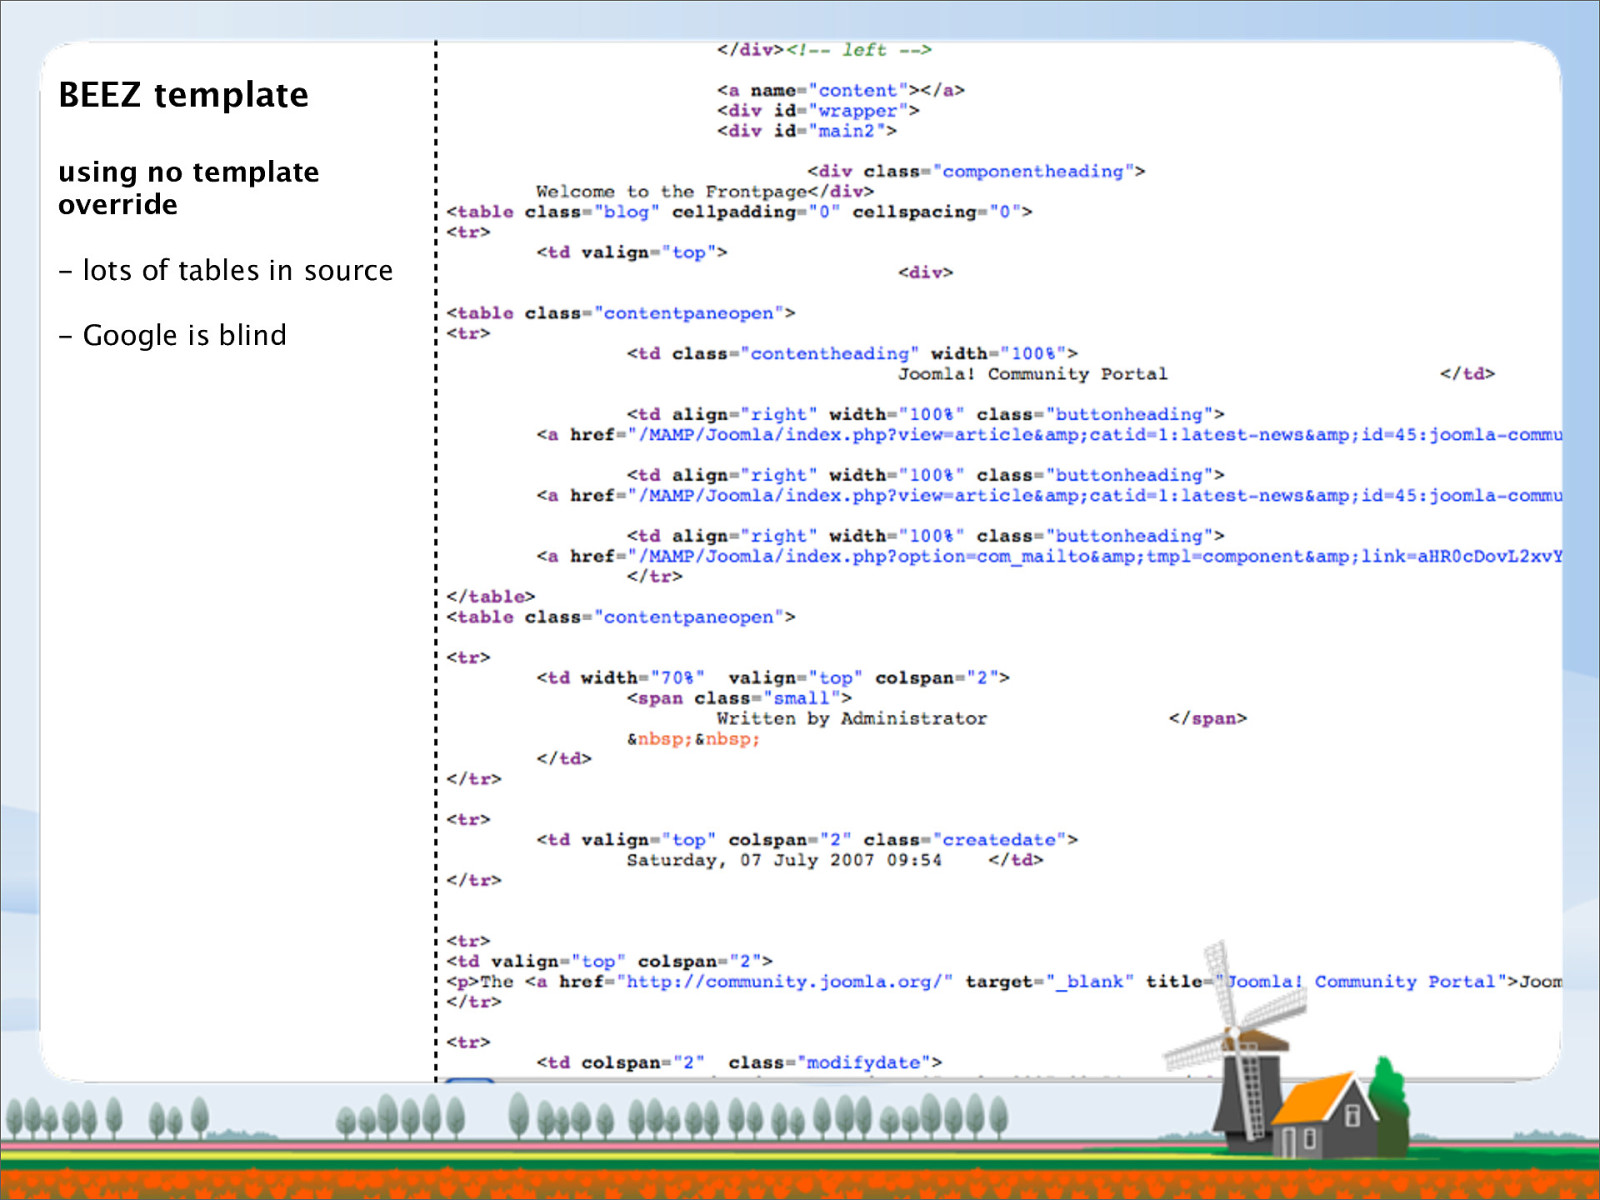Image resolution: width=1600 pixels, height=1200 pixels.
Task: Click the div class="componentheading" line
Action: pyautogui.click(x=976, y=171)
